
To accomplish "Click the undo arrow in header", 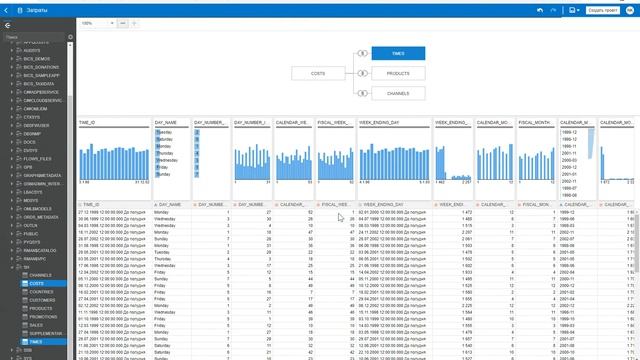I will coord(540,10).
